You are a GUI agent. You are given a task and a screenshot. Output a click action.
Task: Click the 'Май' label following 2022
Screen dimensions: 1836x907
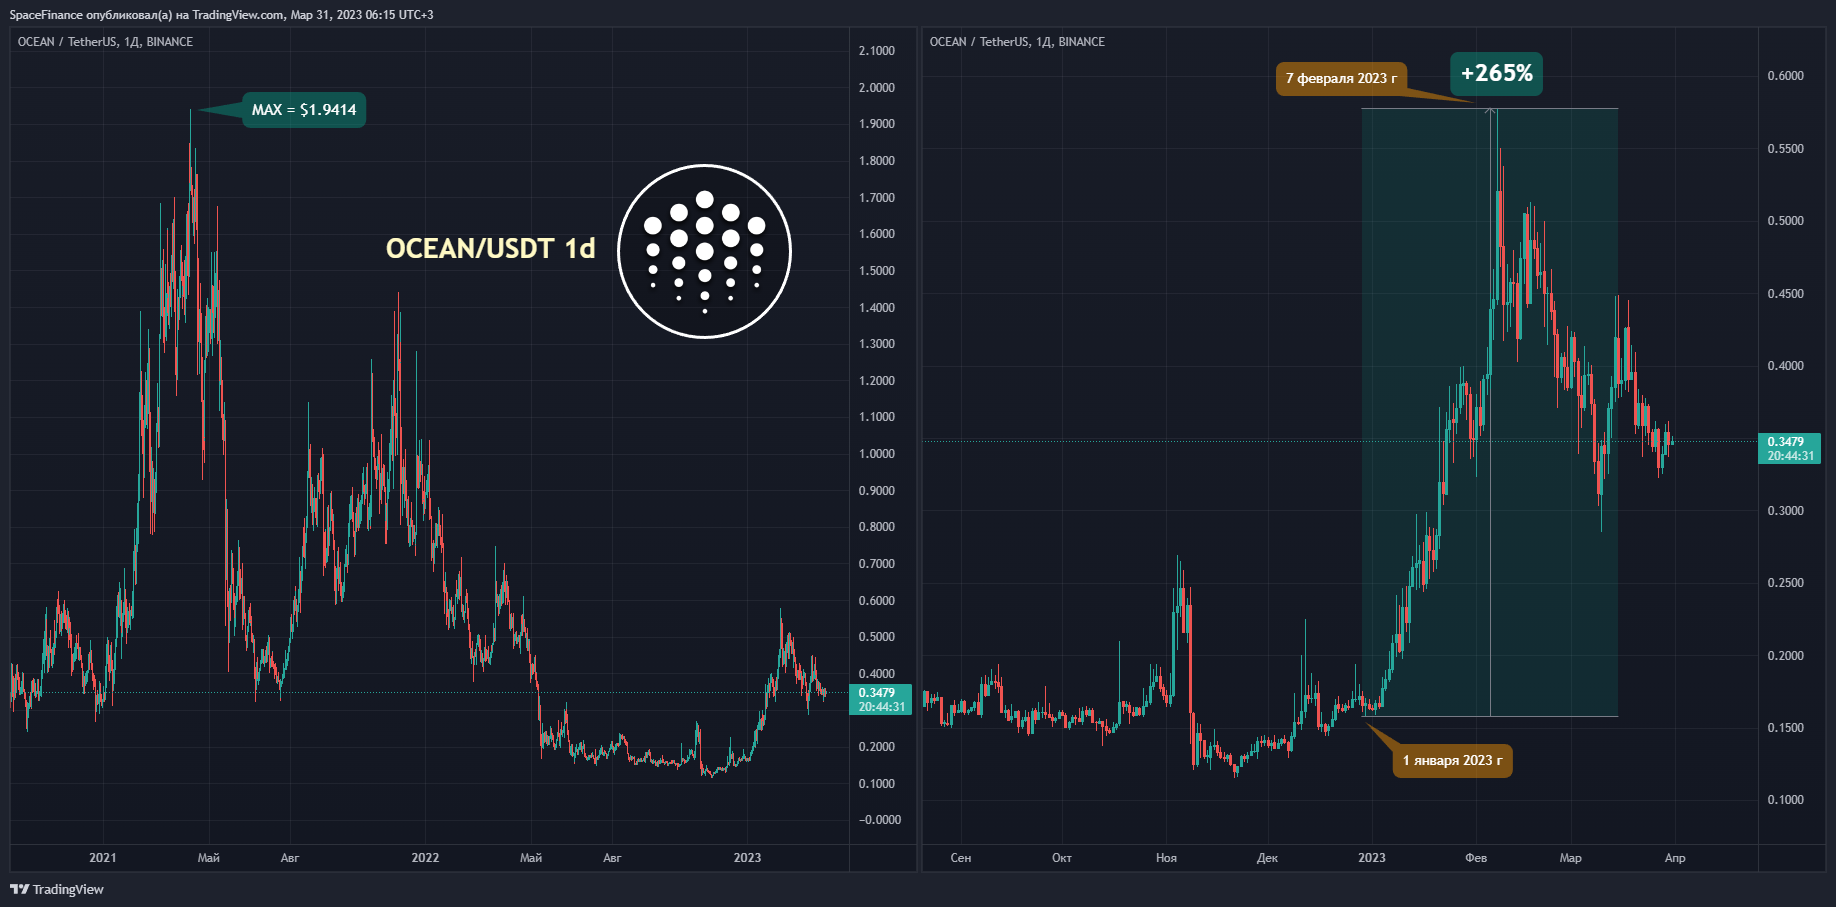coord(531,858)
